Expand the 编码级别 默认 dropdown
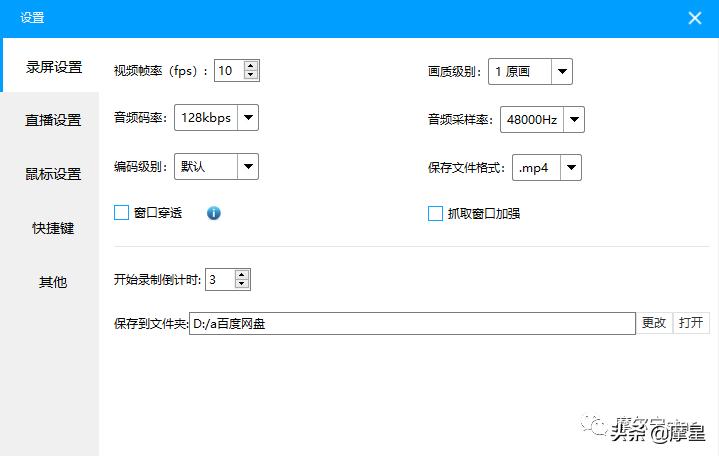Viewport: 719px width, 456px height. 216,166
